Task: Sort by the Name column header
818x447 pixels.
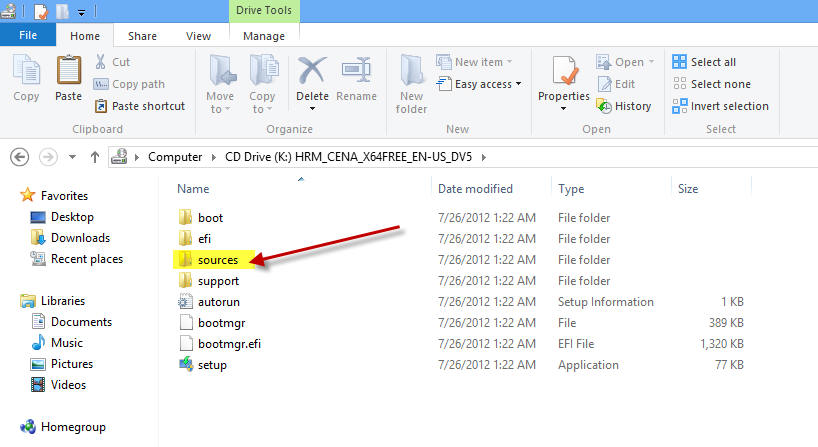Action: click(x=193, y=189)
